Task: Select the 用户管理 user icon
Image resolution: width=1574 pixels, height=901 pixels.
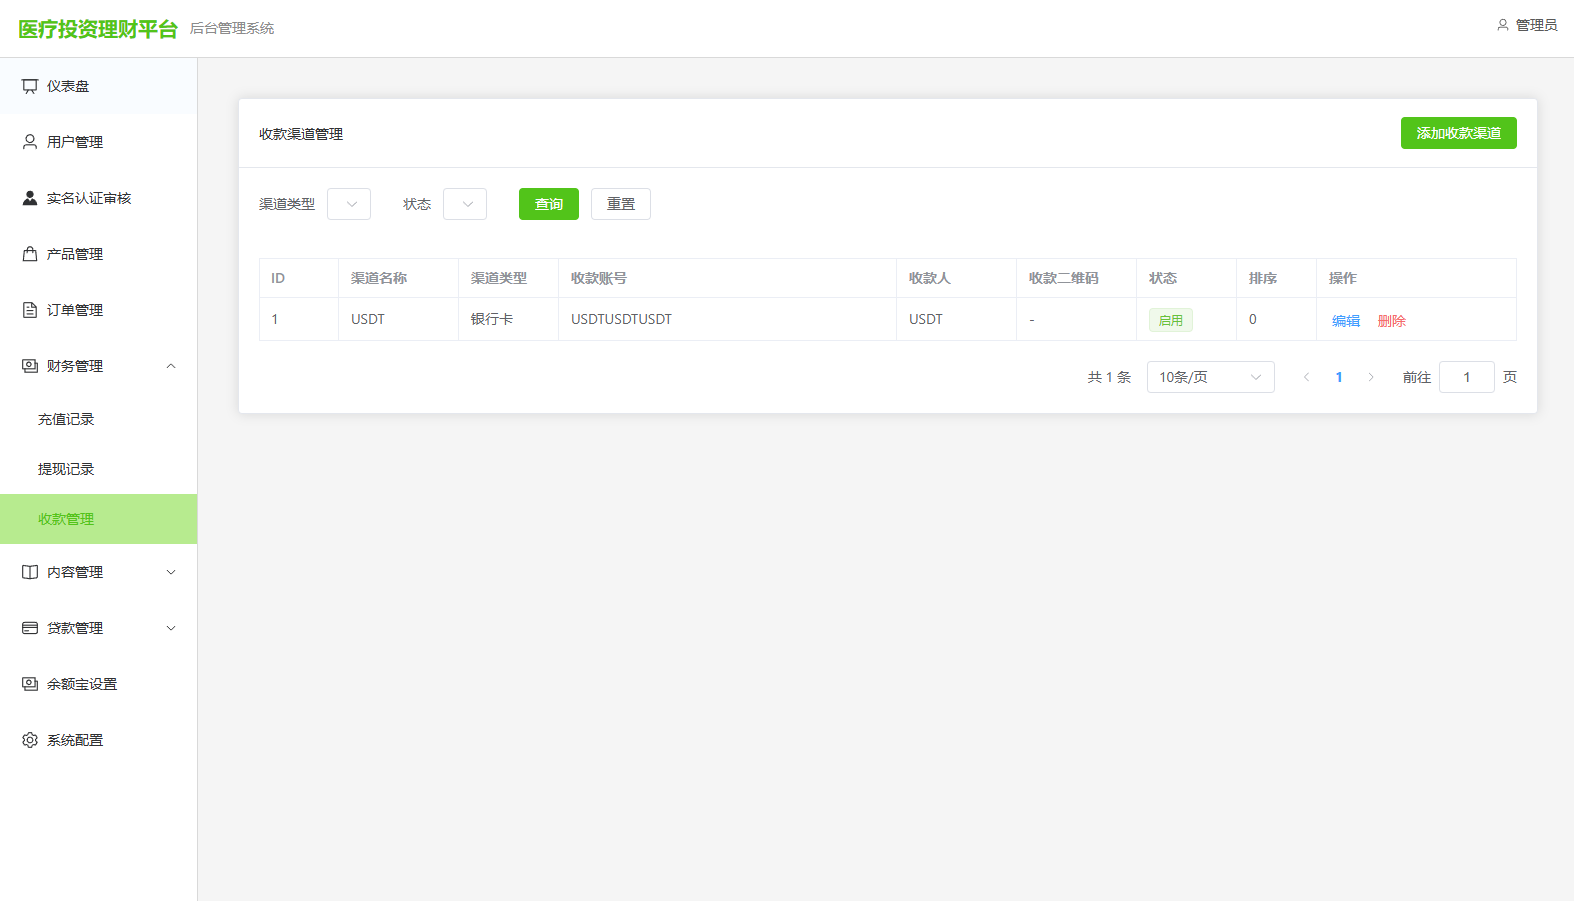Action: pos(30,142)
